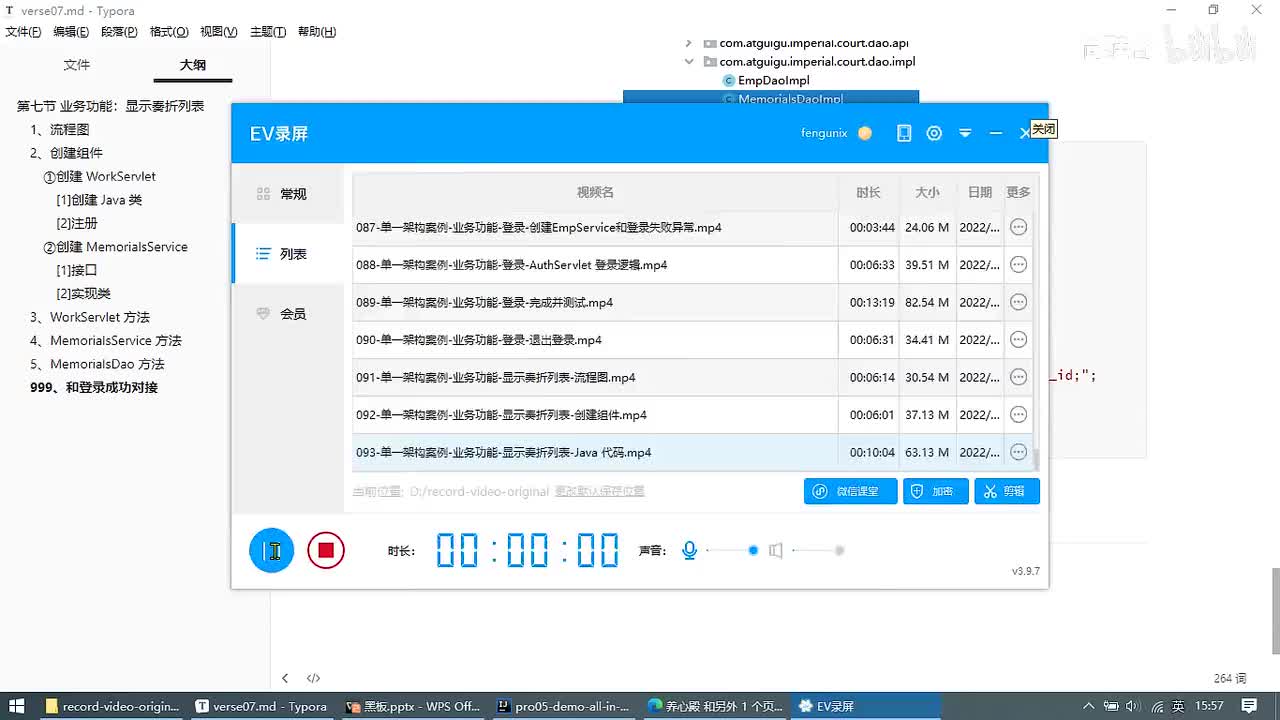The width and height of the screenshot is (1280, 720).
Task: Open Typora 段落(P) menu
Action: (119, 32)
